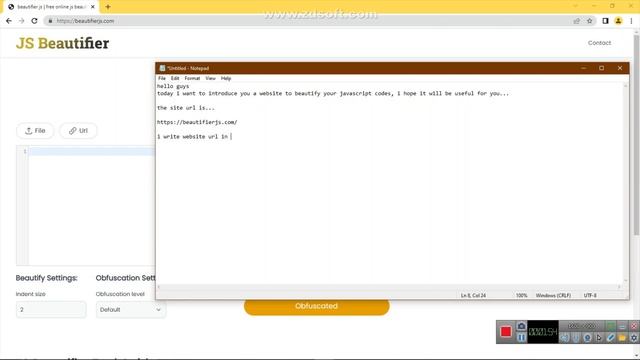Close the beautifier.js browser tab
Image resolution: width=640 pixels, height=360 pixels.
pos(93,7)
